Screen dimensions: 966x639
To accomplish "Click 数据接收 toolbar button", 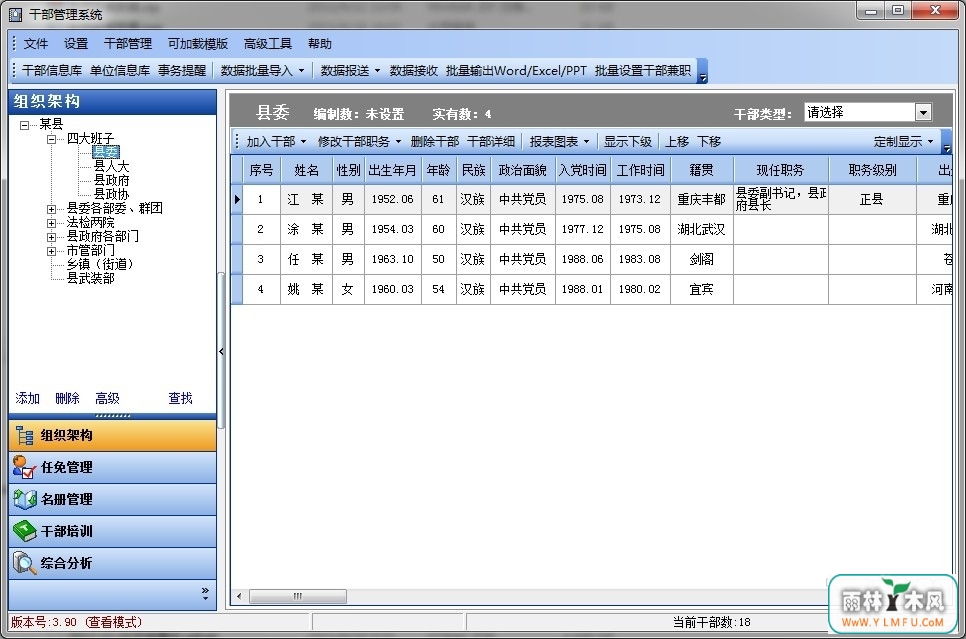I will tap(414, 71).
